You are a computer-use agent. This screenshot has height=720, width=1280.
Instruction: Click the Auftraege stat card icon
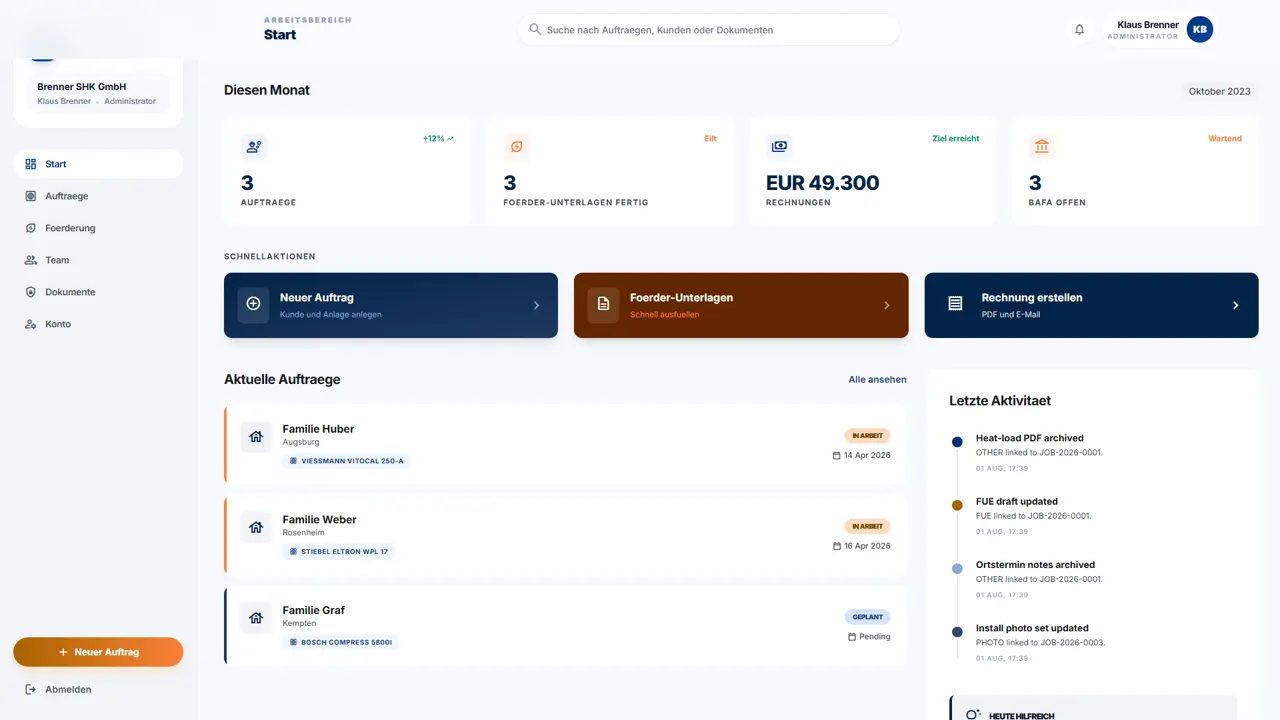click(254, 147)
